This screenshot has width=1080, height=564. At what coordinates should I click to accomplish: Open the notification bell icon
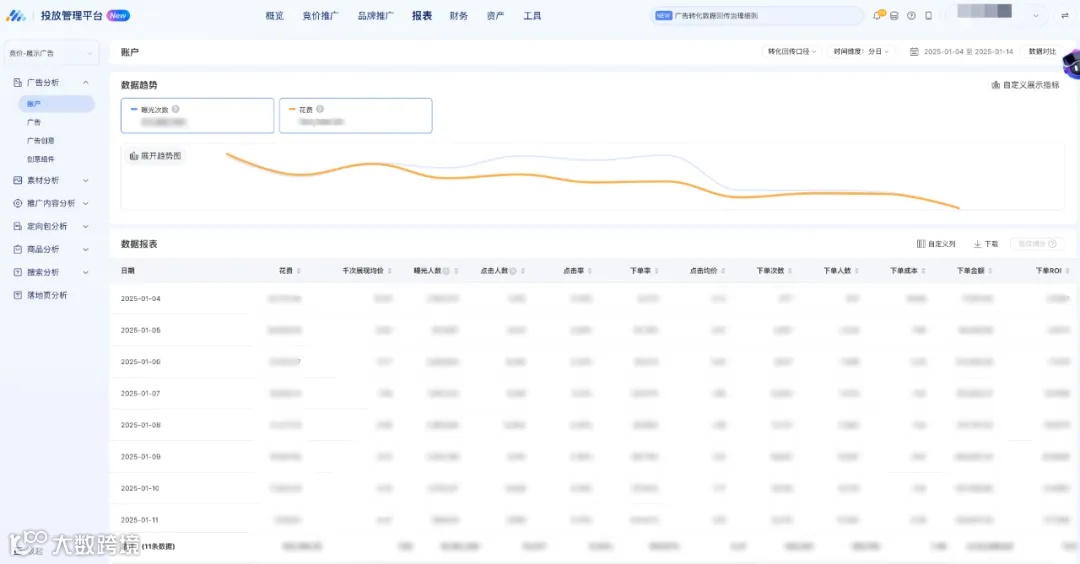pyautogui.click(x=878, y=15)
